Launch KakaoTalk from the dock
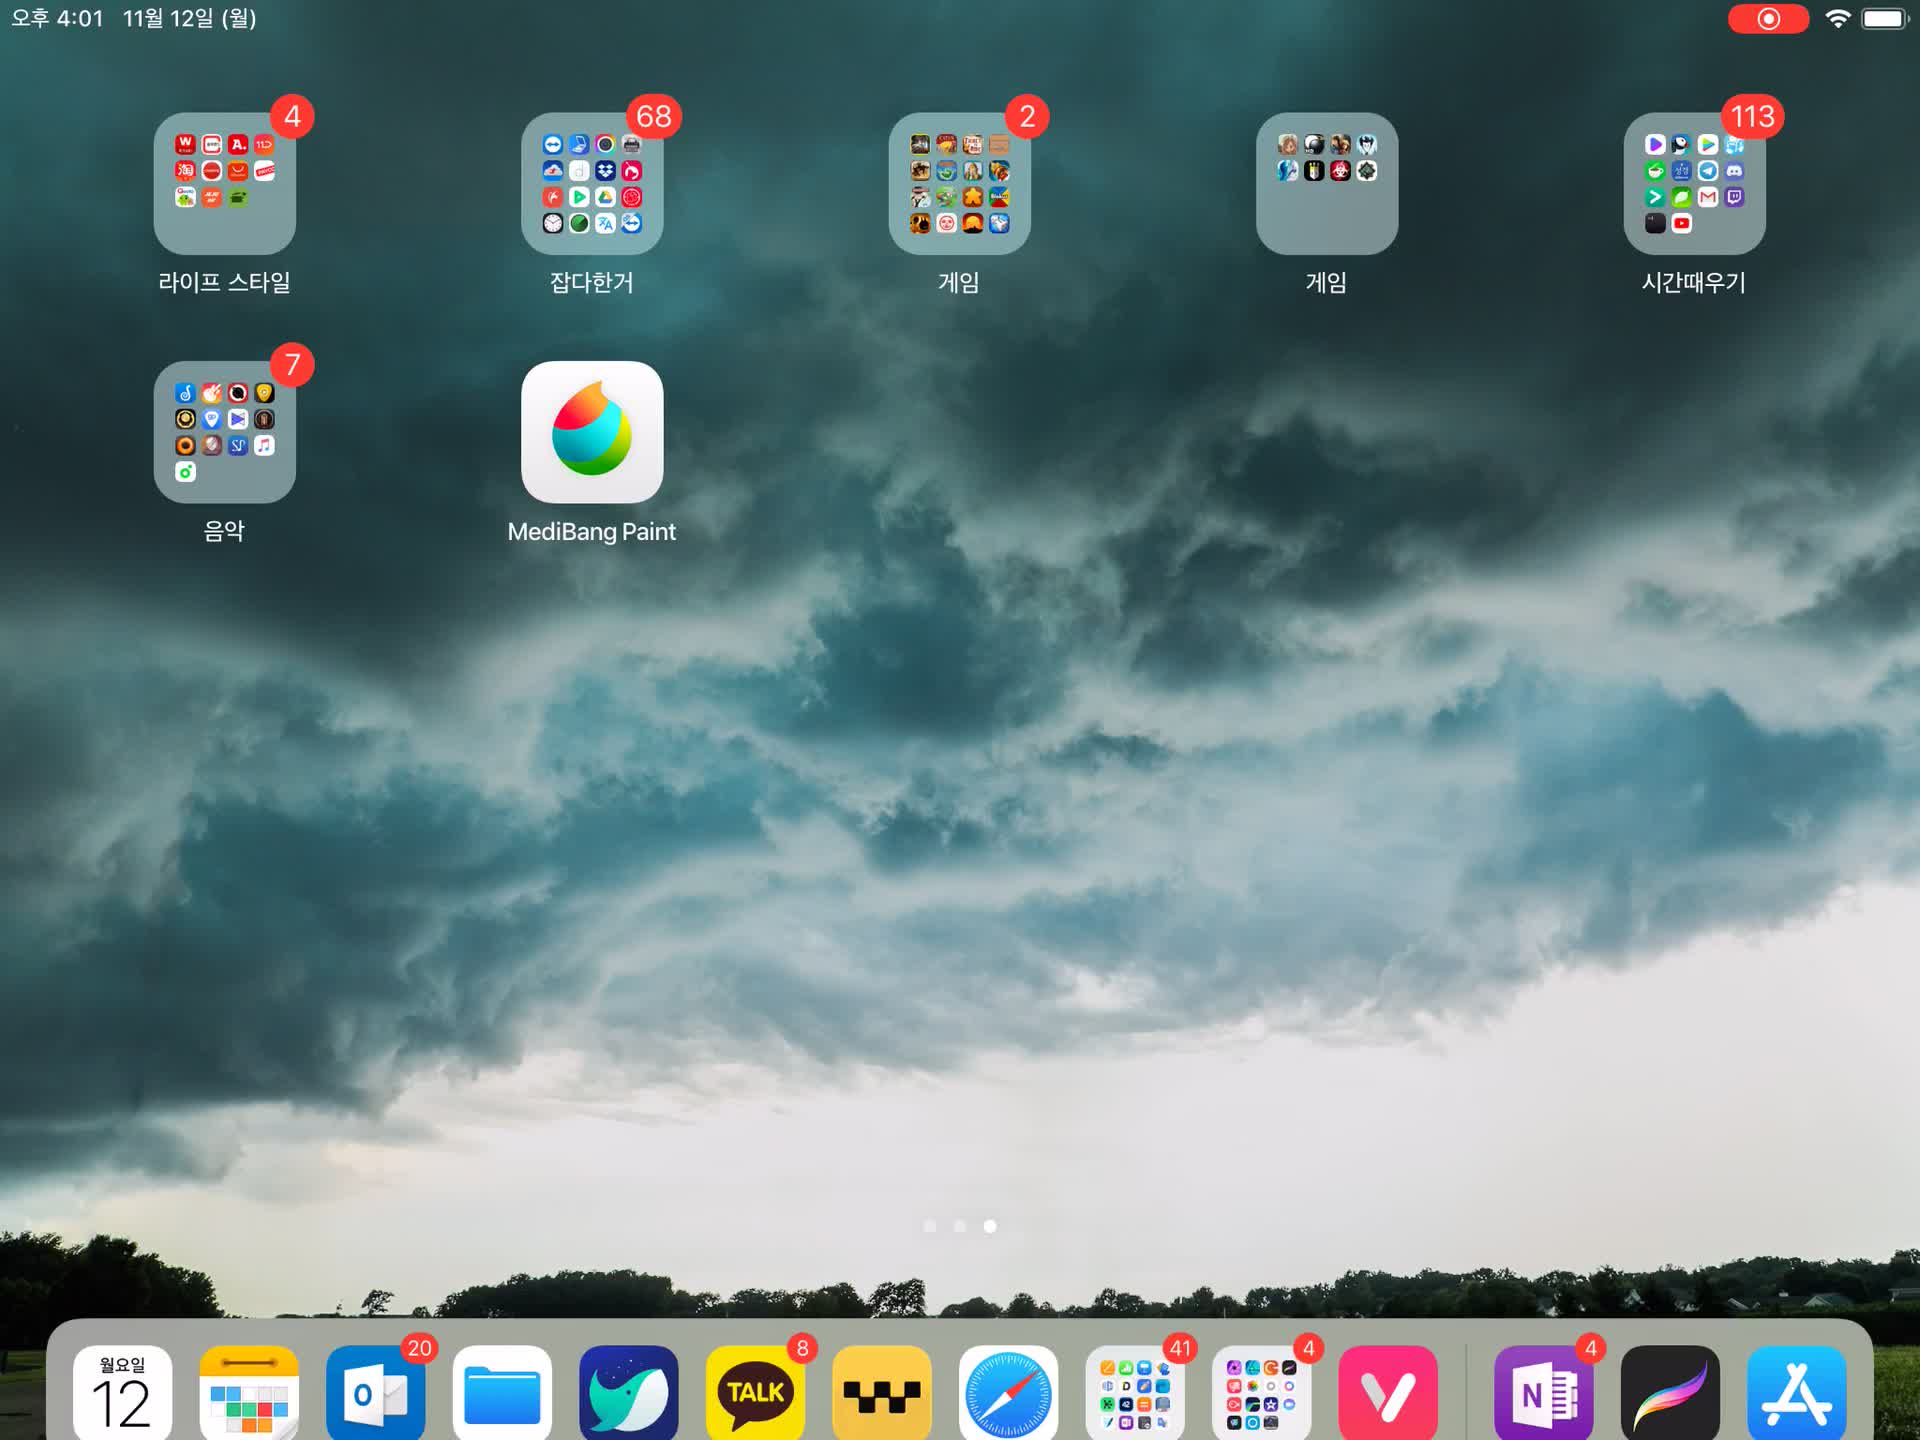 click(755, 1392)
